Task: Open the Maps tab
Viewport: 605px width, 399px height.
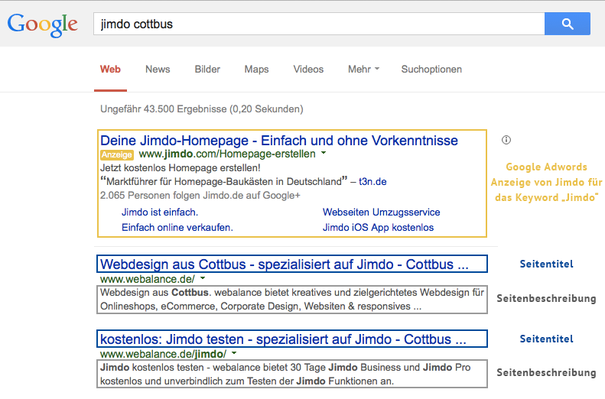Action: pos(257,69)
